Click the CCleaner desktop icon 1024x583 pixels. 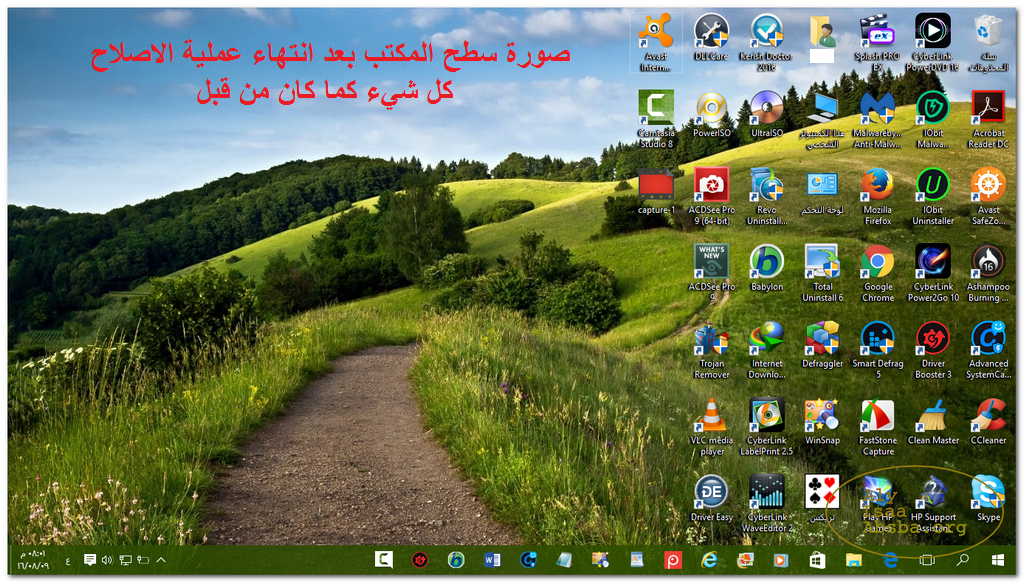pos(988,415)
